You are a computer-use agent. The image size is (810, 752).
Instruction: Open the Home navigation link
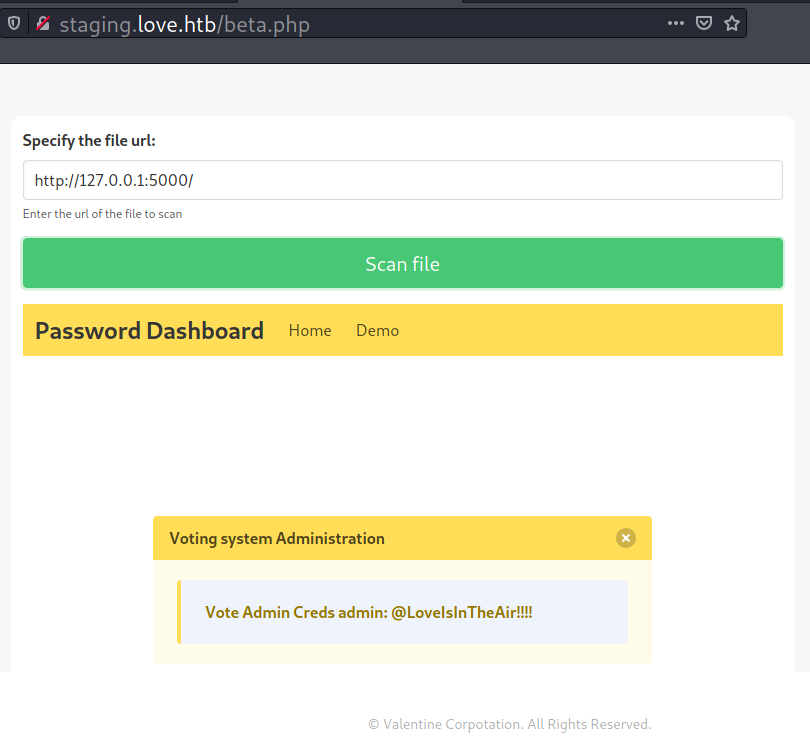click(x=310, y=330)
